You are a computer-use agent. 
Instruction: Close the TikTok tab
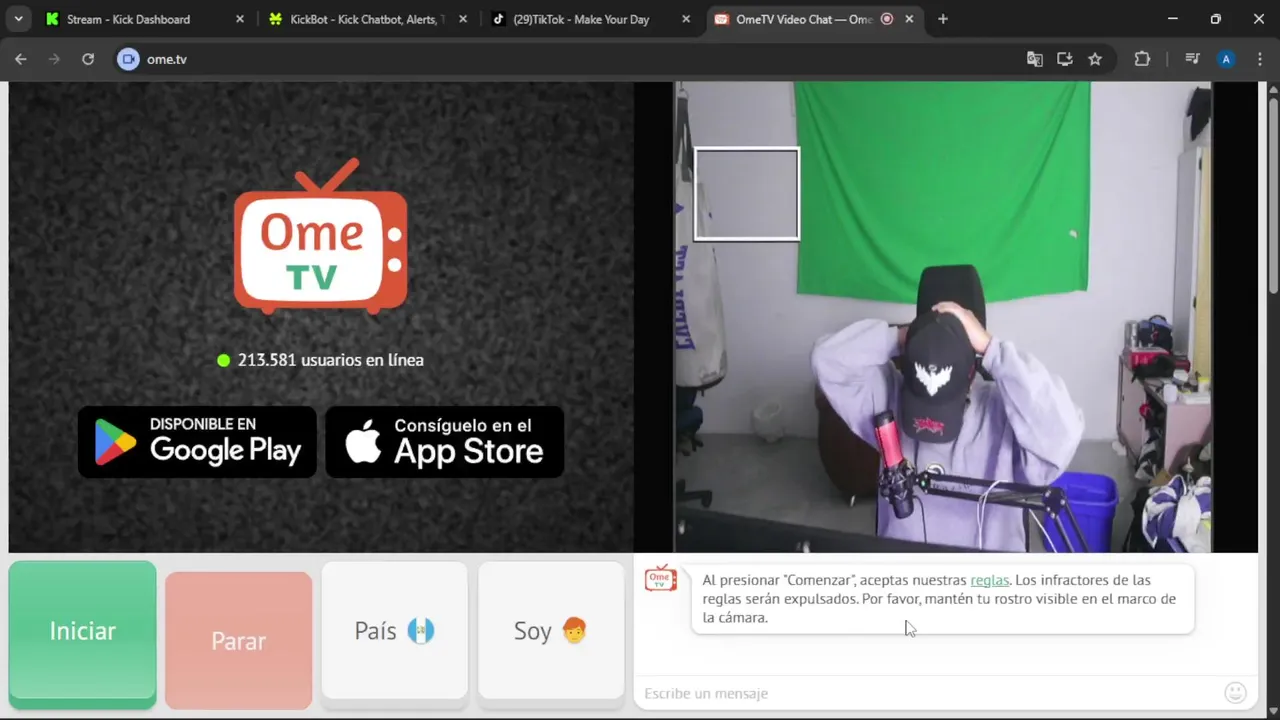tap(685, 19)
